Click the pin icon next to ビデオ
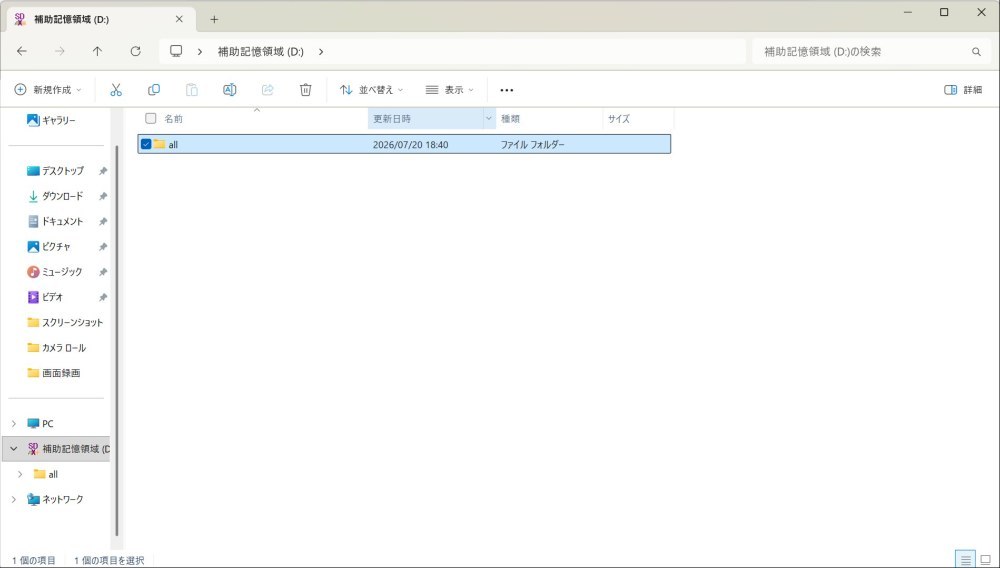The height and width of the screenshot is (568, 1000). click(103, 297)
